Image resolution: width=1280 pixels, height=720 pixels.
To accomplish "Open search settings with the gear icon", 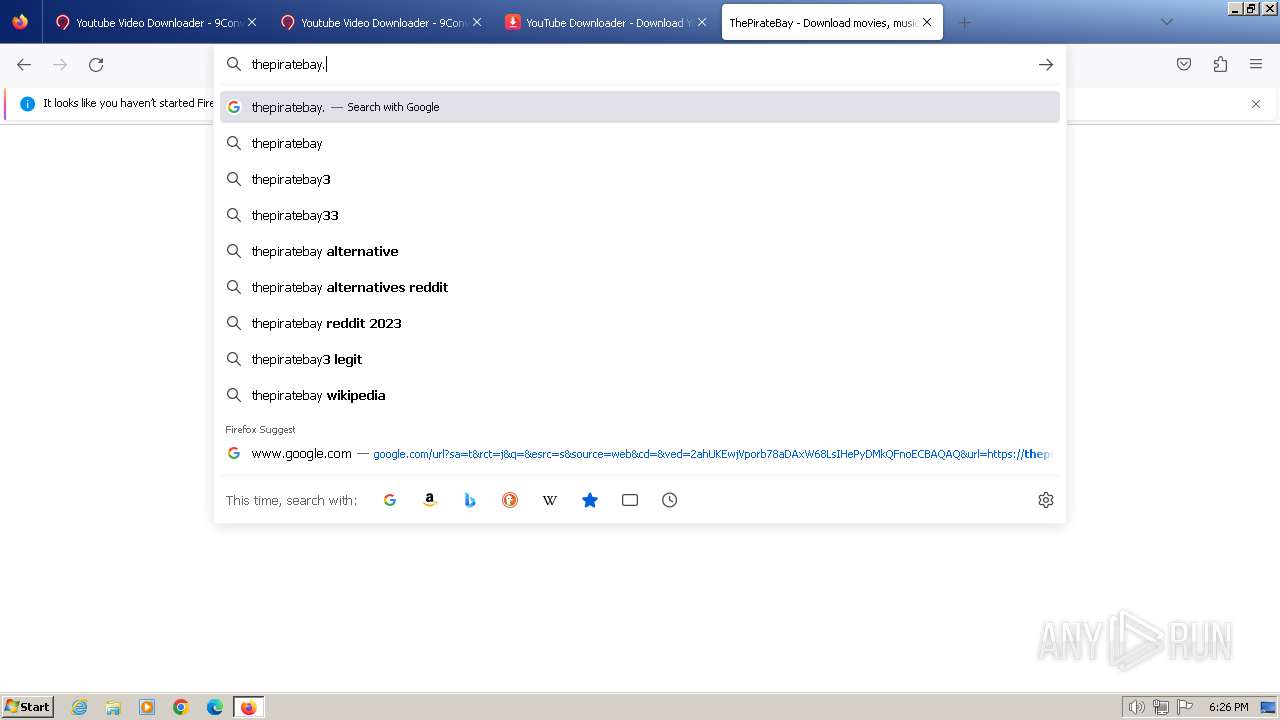I will 1046,500.
